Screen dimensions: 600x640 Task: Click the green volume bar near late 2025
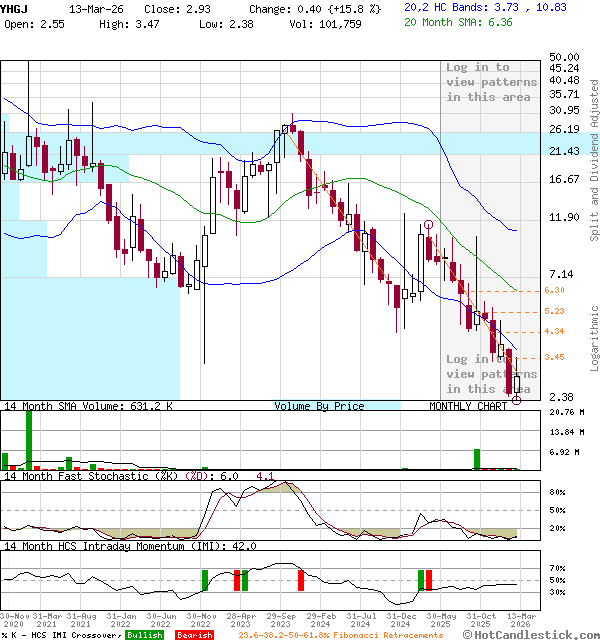tap(477, 458)
